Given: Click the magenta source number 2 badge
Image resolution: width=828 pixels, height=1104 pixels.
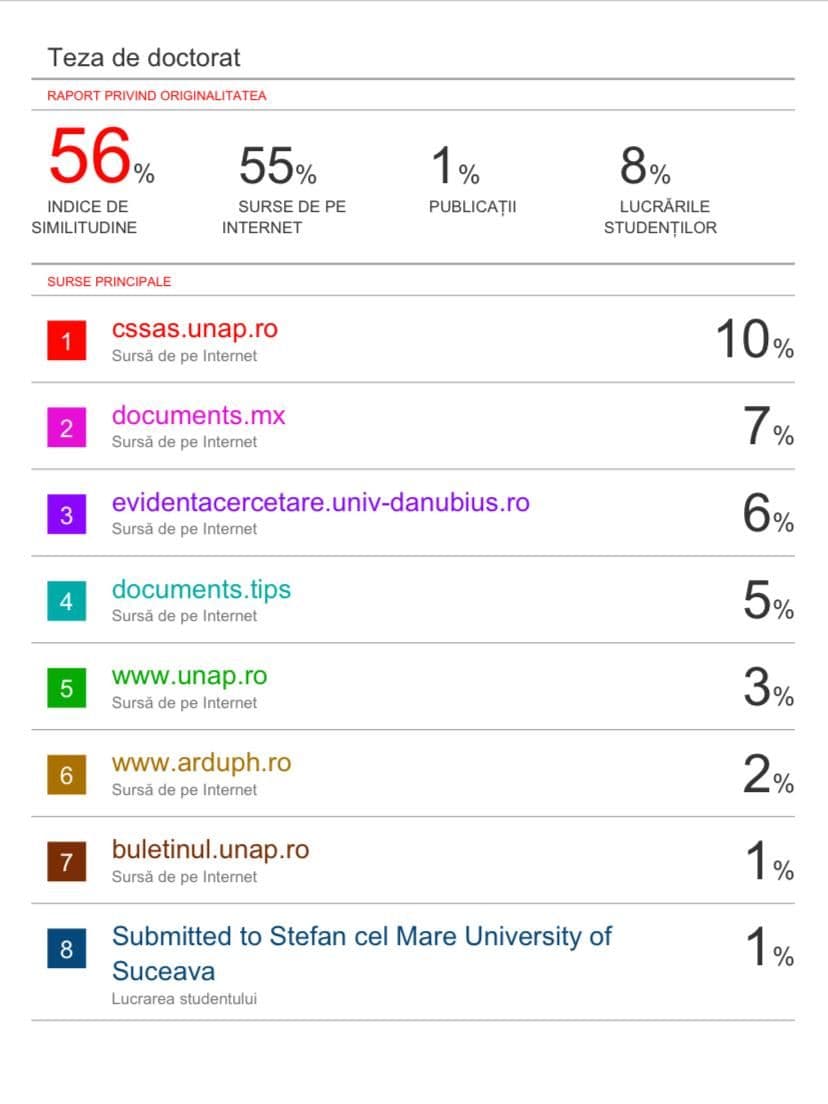Looking at the screenshot, I should 66,428.
